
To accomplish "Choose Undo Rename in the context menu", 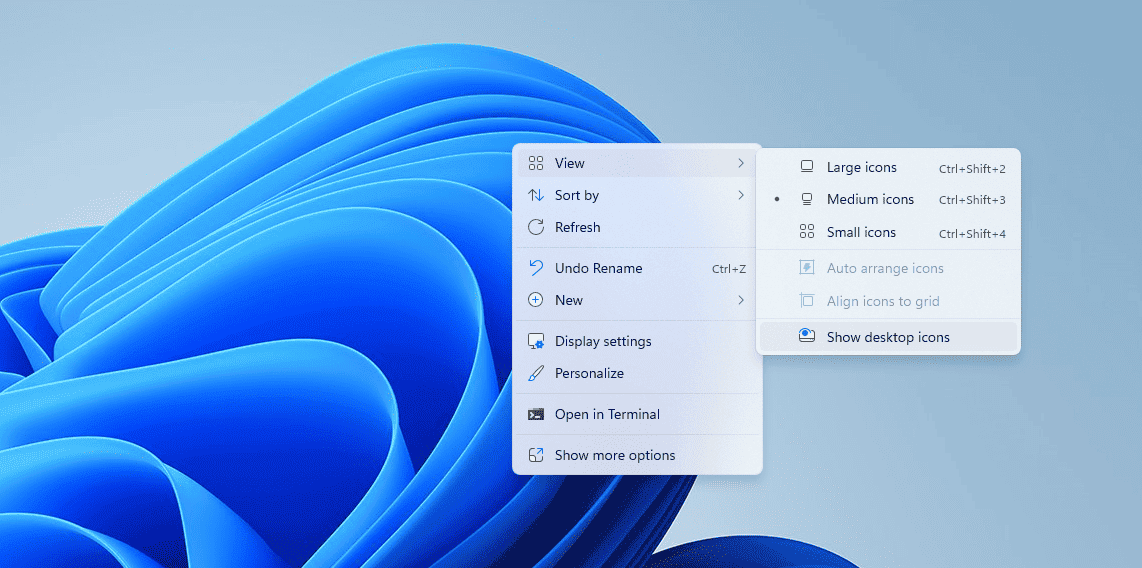I will 637,268.
